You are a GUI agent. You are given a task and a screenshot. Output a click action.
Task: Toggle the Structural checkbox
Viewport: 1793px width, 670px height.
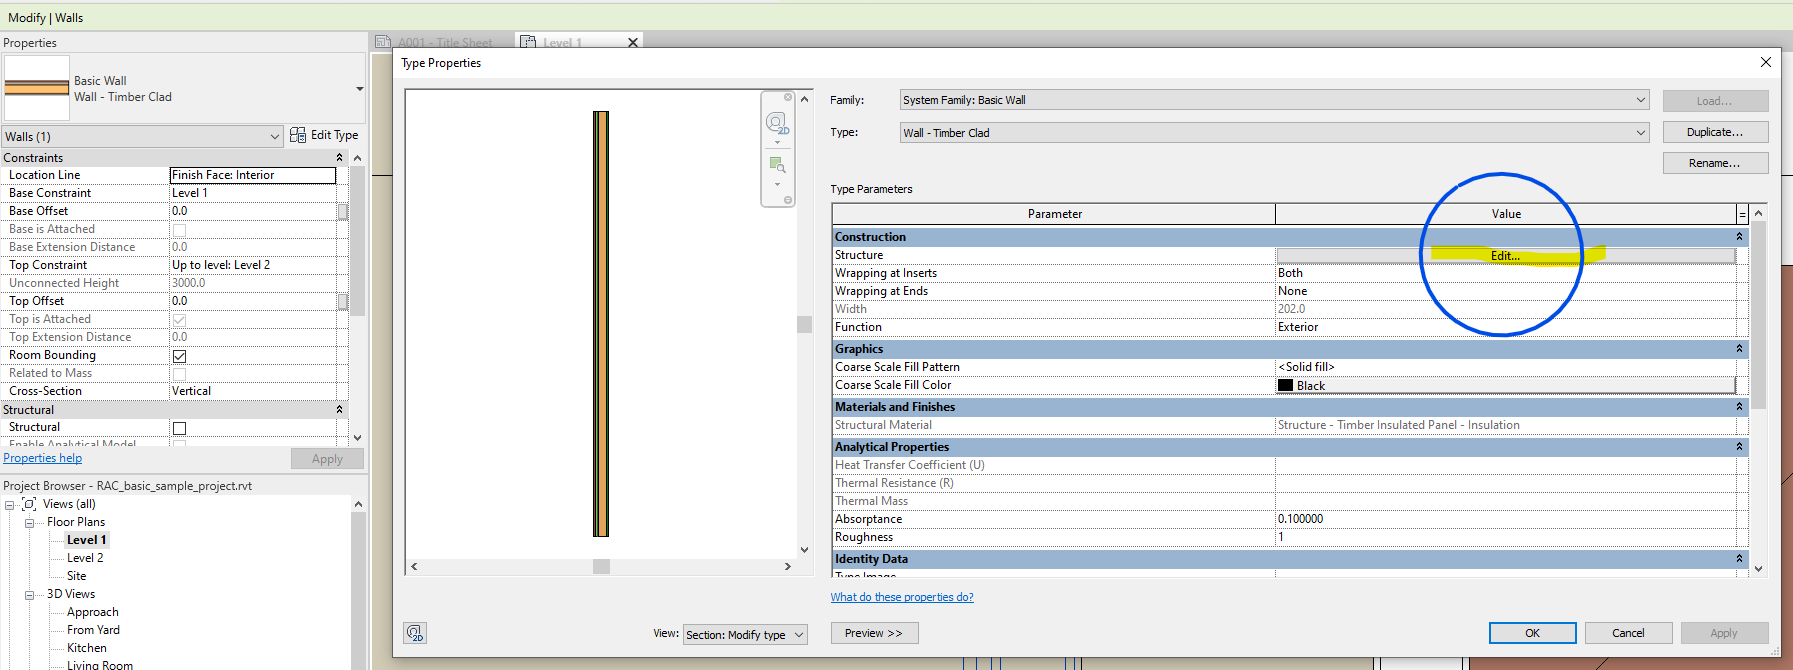[x=180, y=428]
